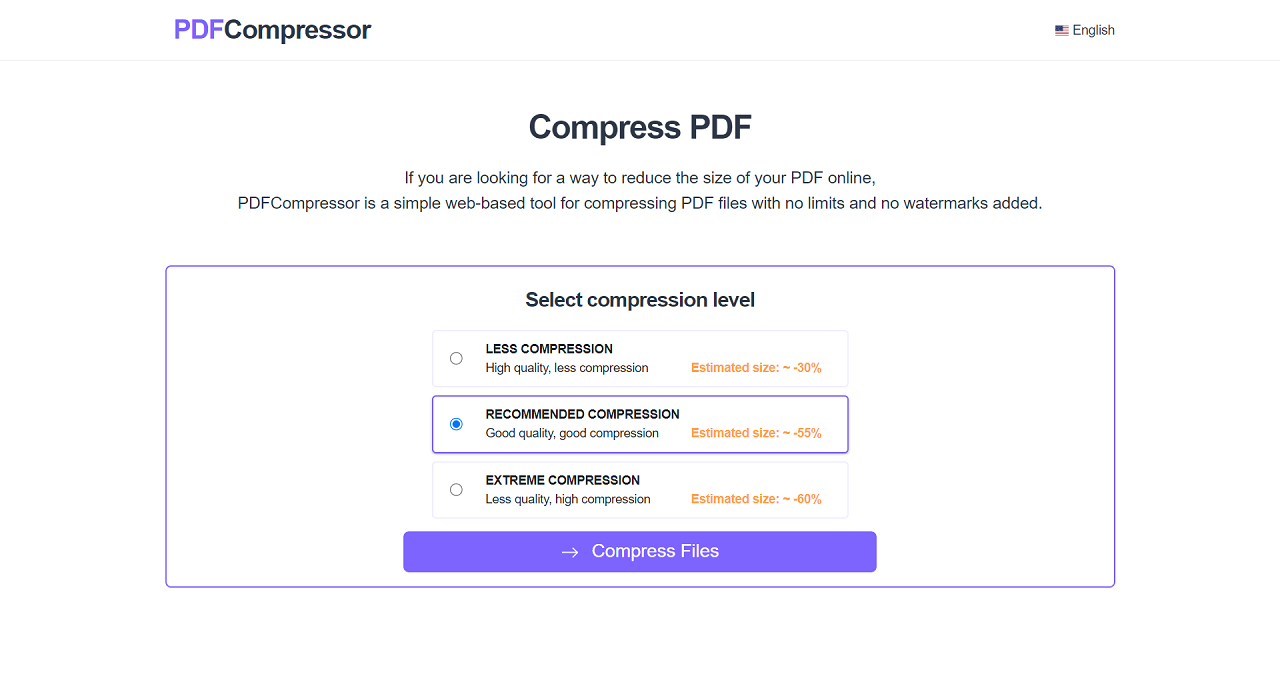Click 'Good quality, good compression' description

[572, 433]
